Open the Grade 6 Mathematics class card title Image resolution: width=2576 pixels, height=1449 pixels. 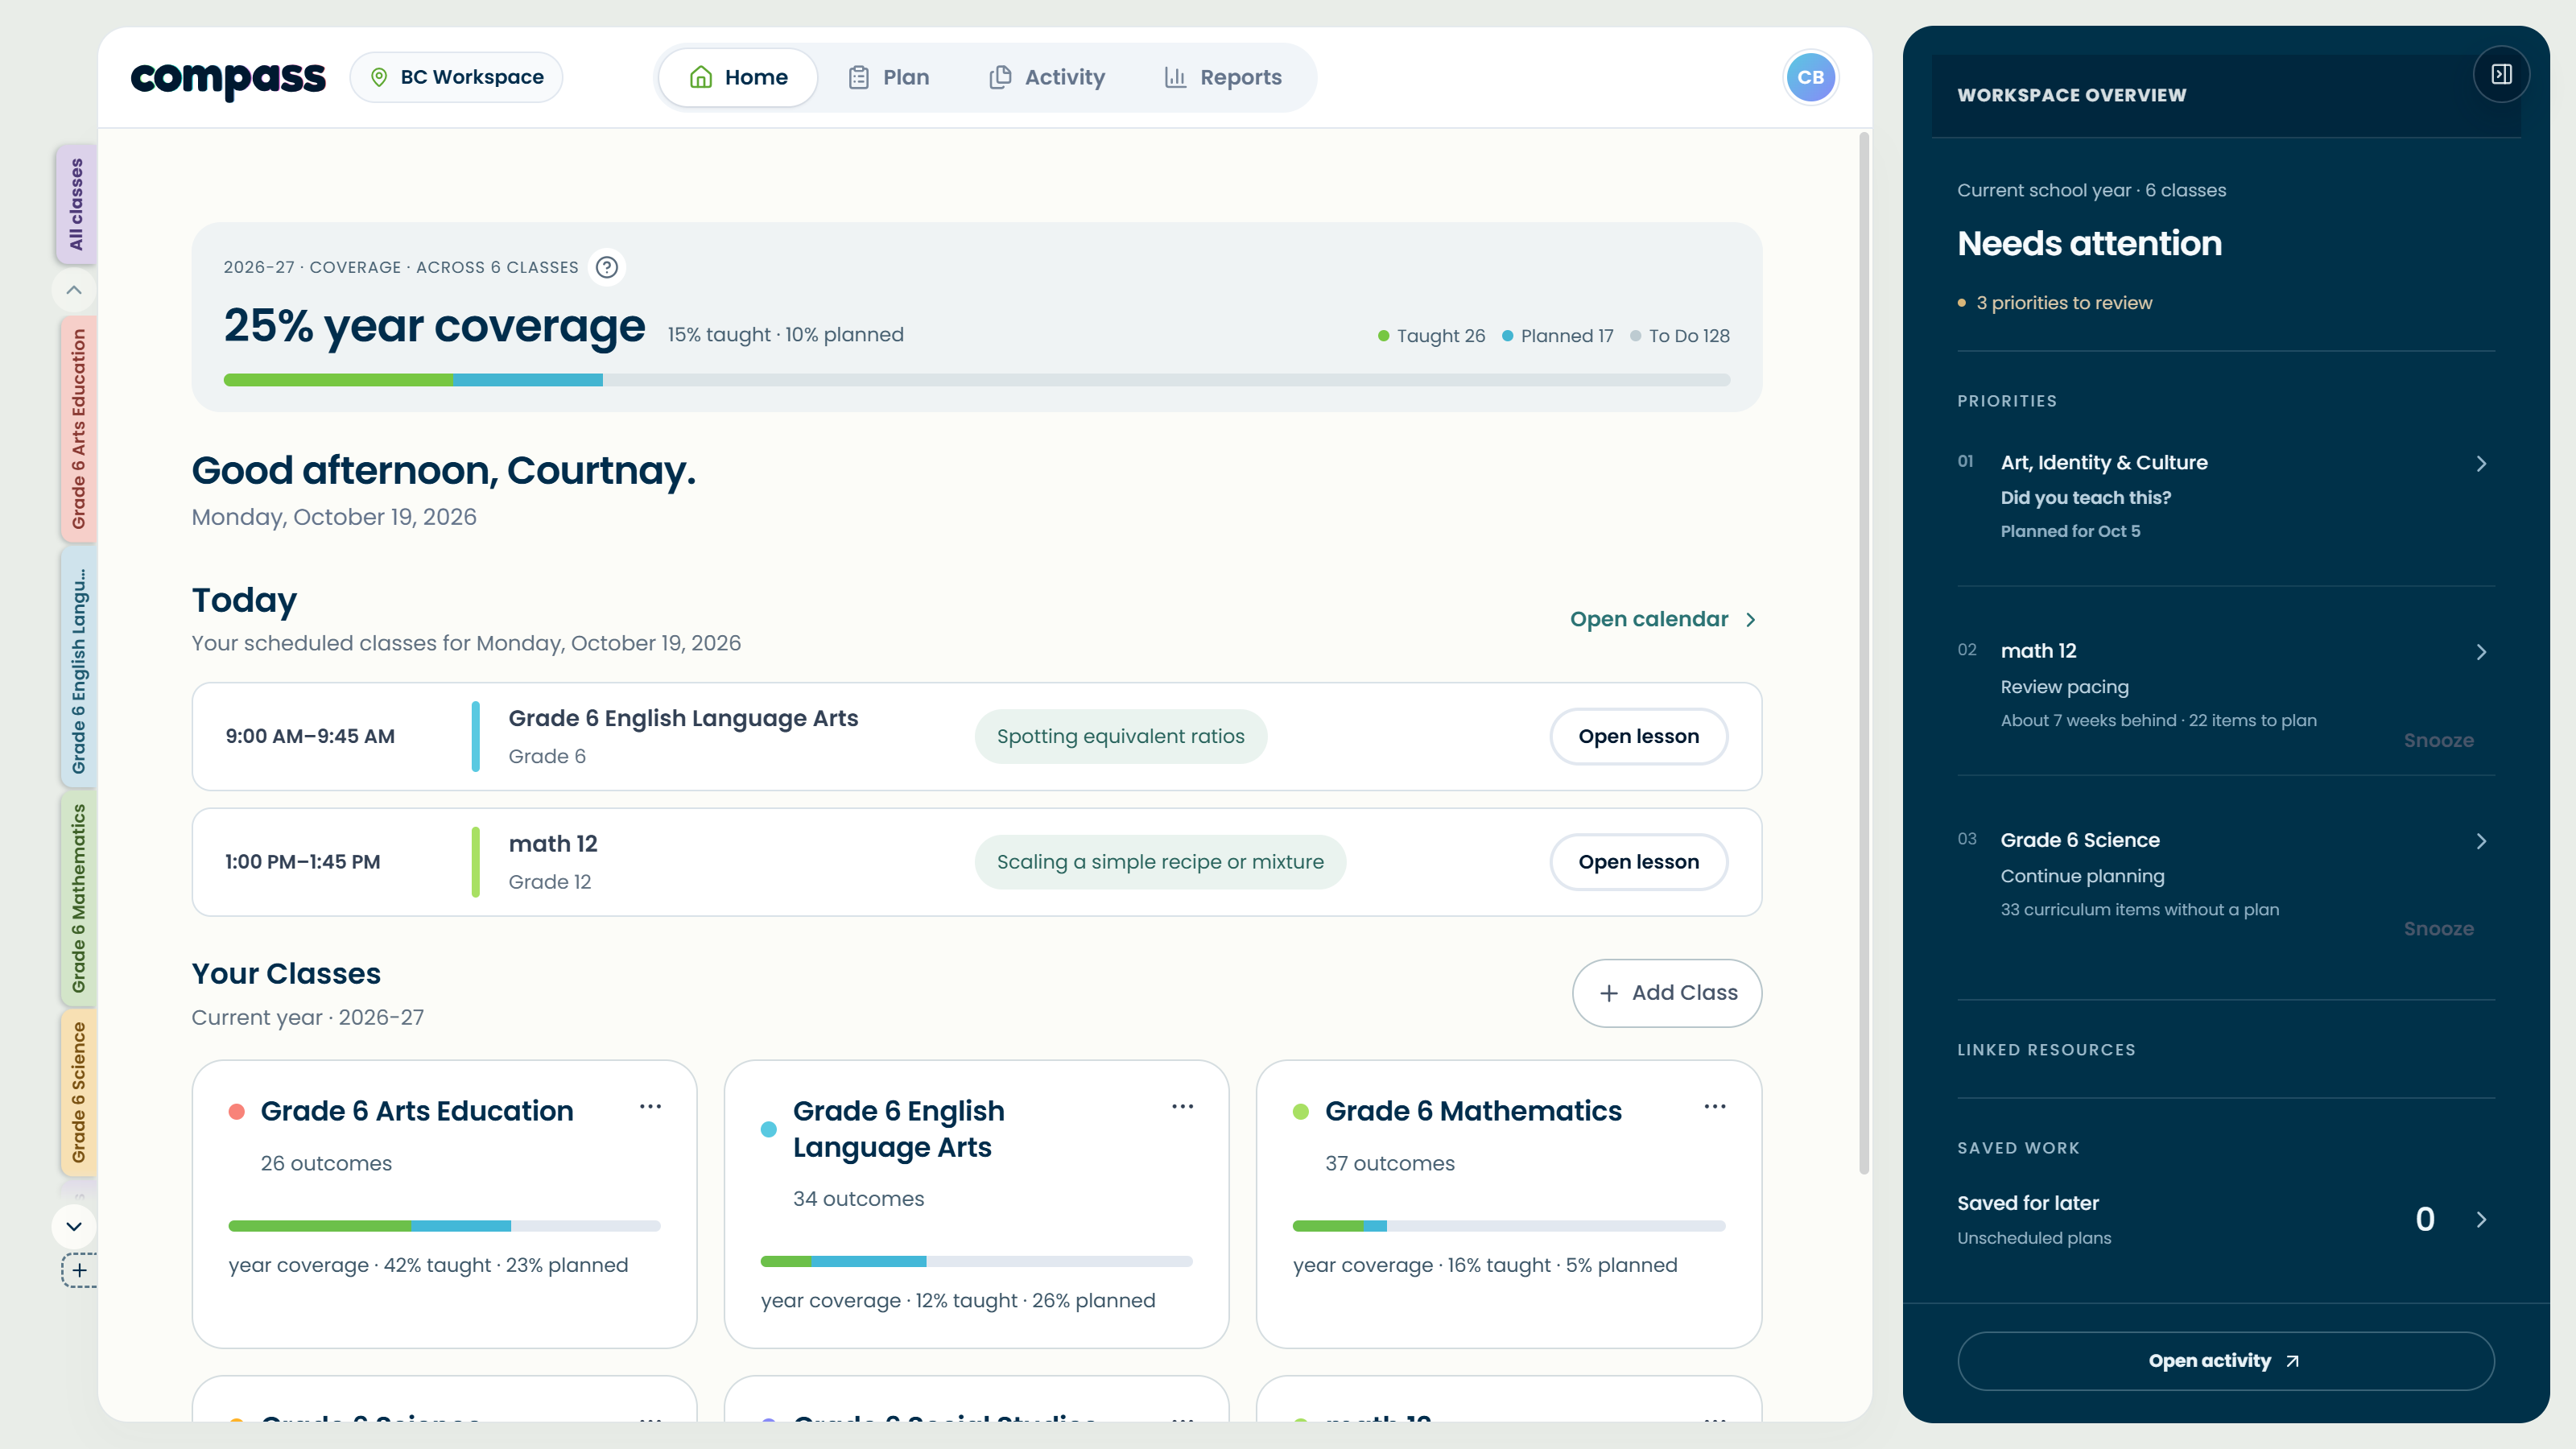pyautogui.click(x=1472, y=1111)
